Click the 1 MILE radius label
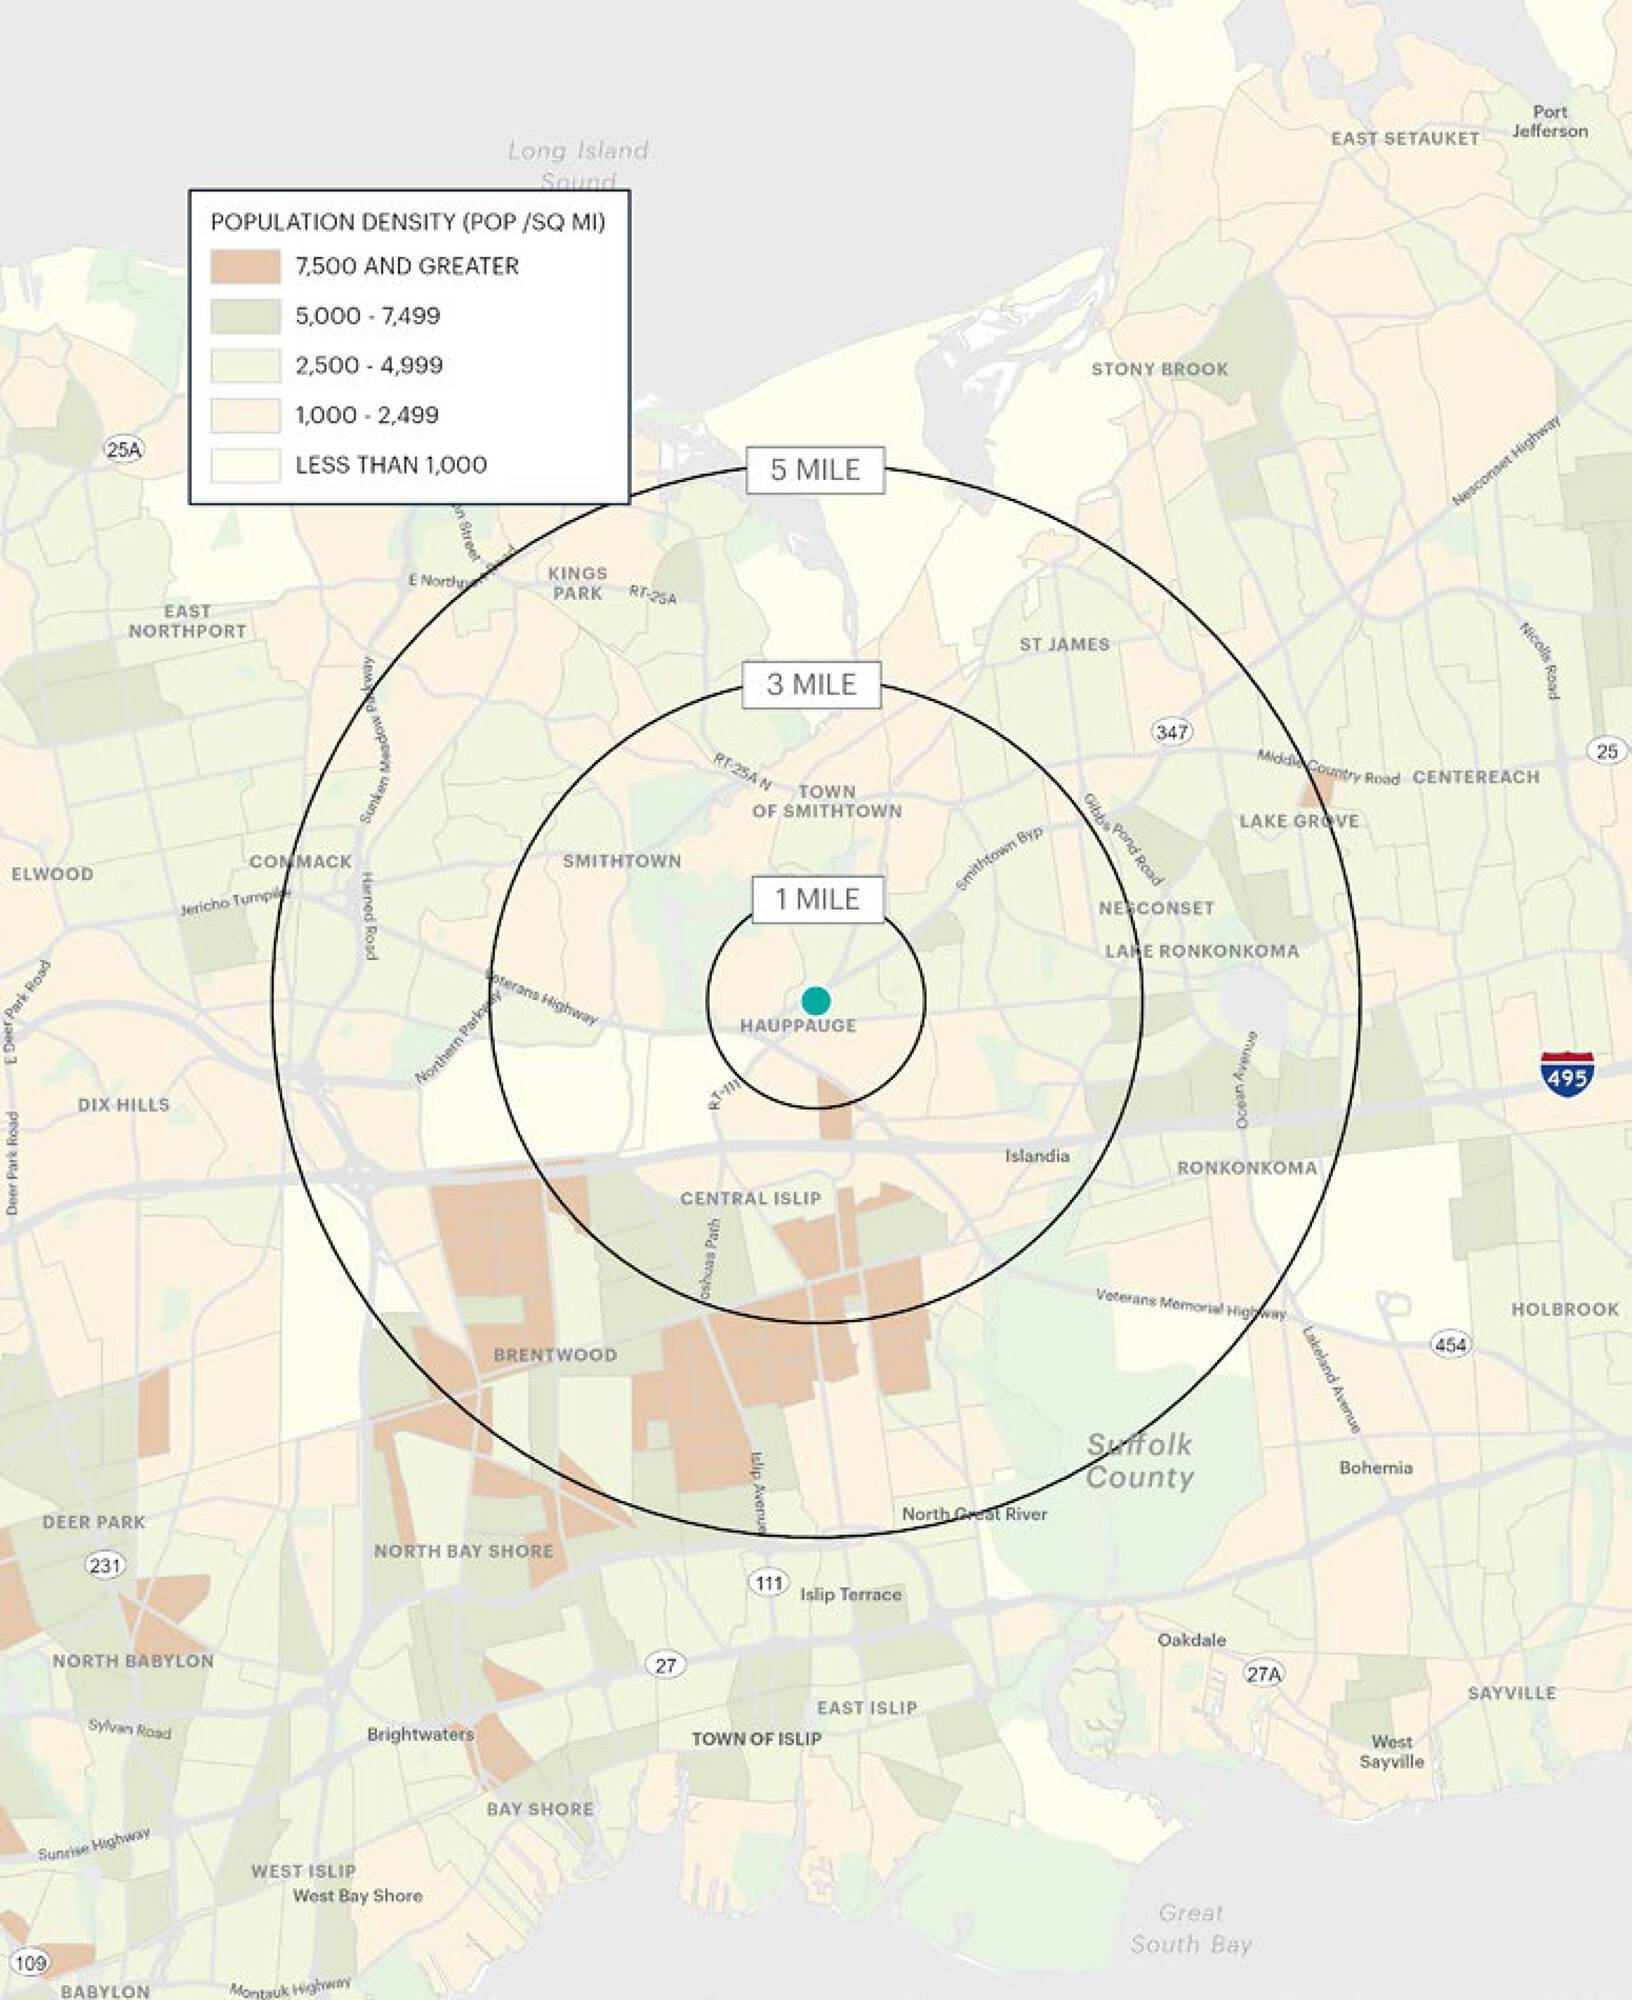 coord(817,899)
